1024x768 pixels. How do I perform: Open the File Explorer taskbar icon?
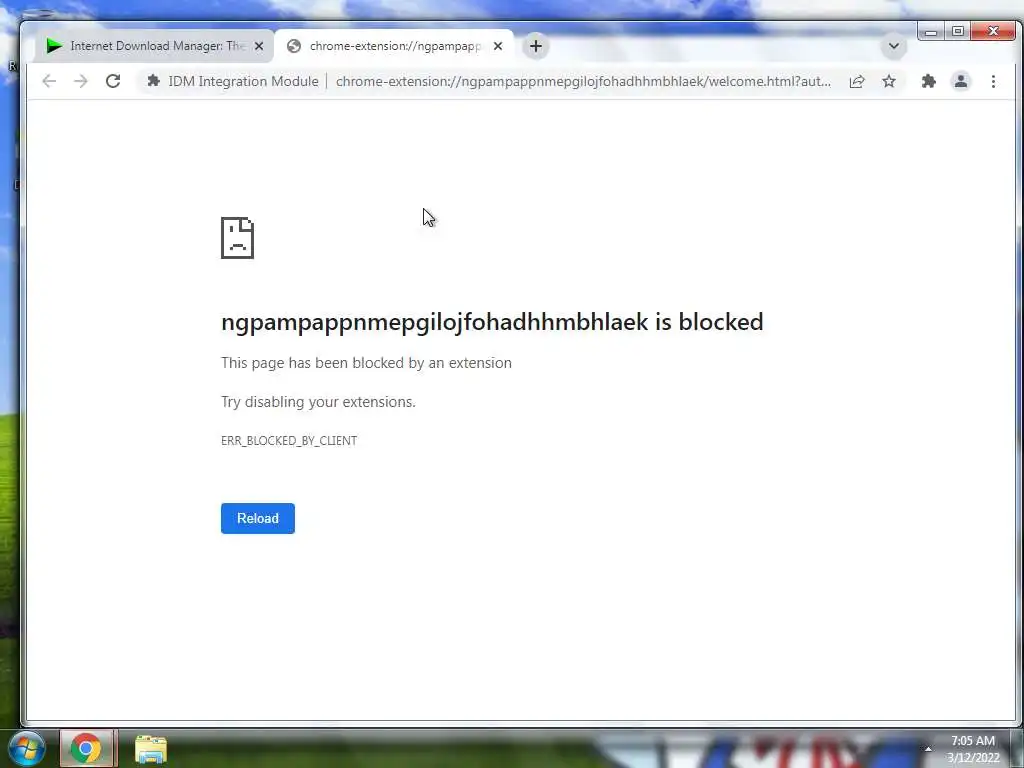click(151, 749)
